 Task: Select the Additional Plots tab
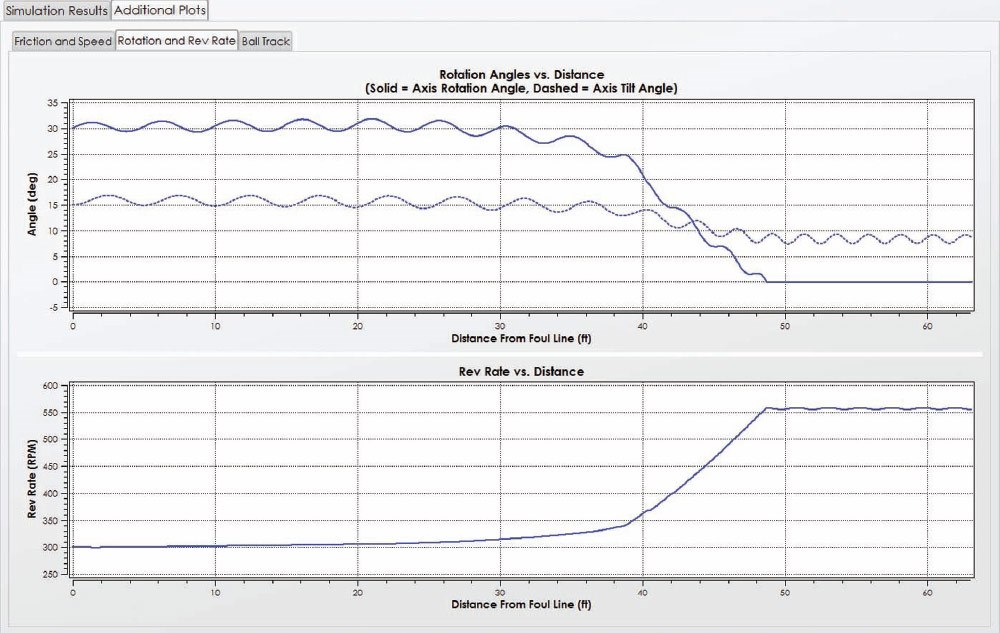coord(160,9)
